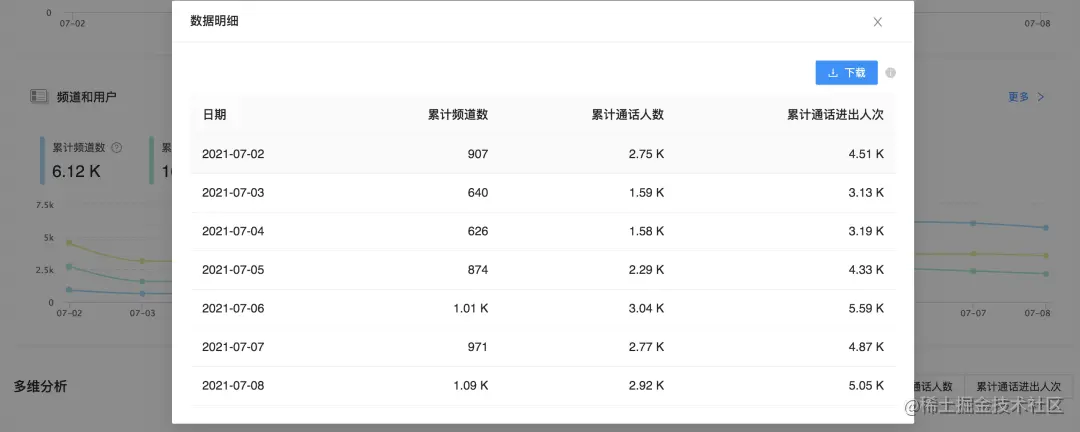Open the 更多 link in background page
Viewport: 1080px width, 432px height.
1026,97
